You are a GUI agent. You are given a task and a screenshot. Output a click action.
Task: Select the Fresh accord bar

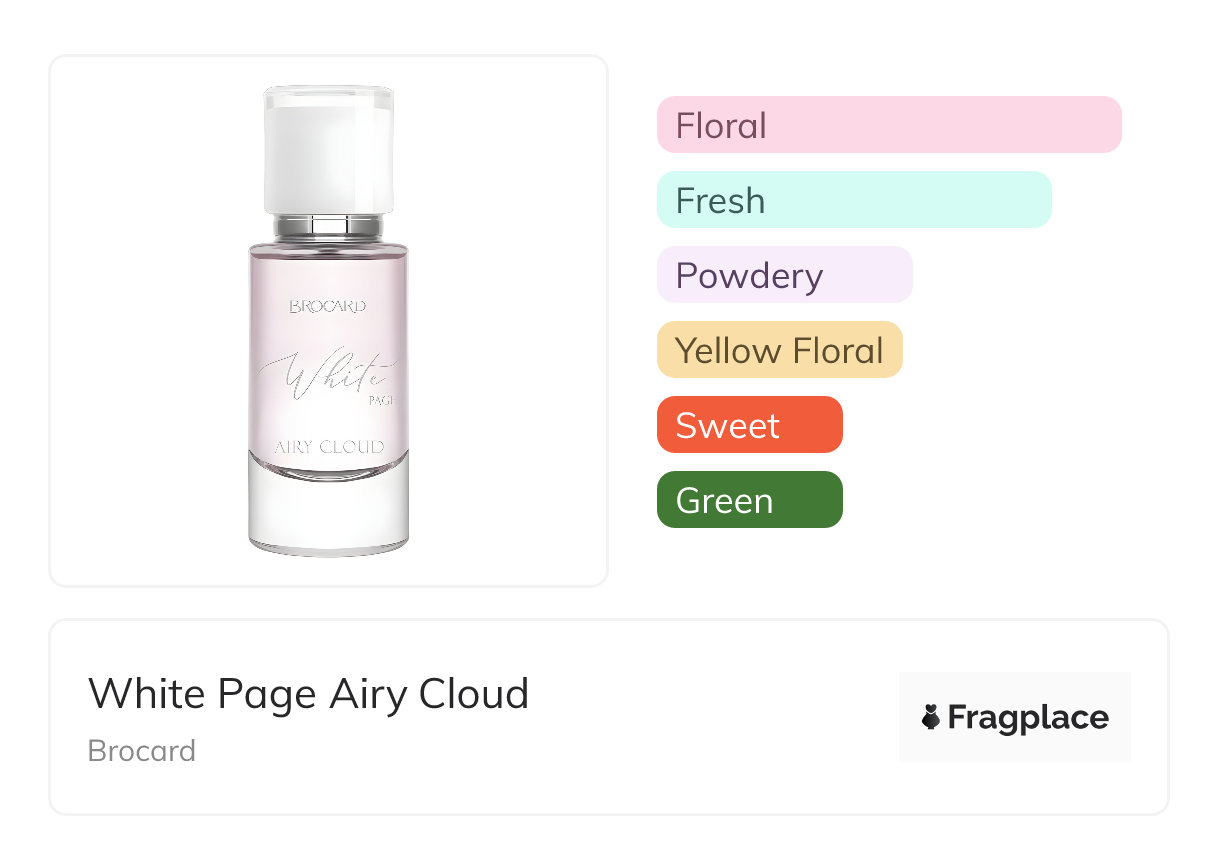pos(853,200)
